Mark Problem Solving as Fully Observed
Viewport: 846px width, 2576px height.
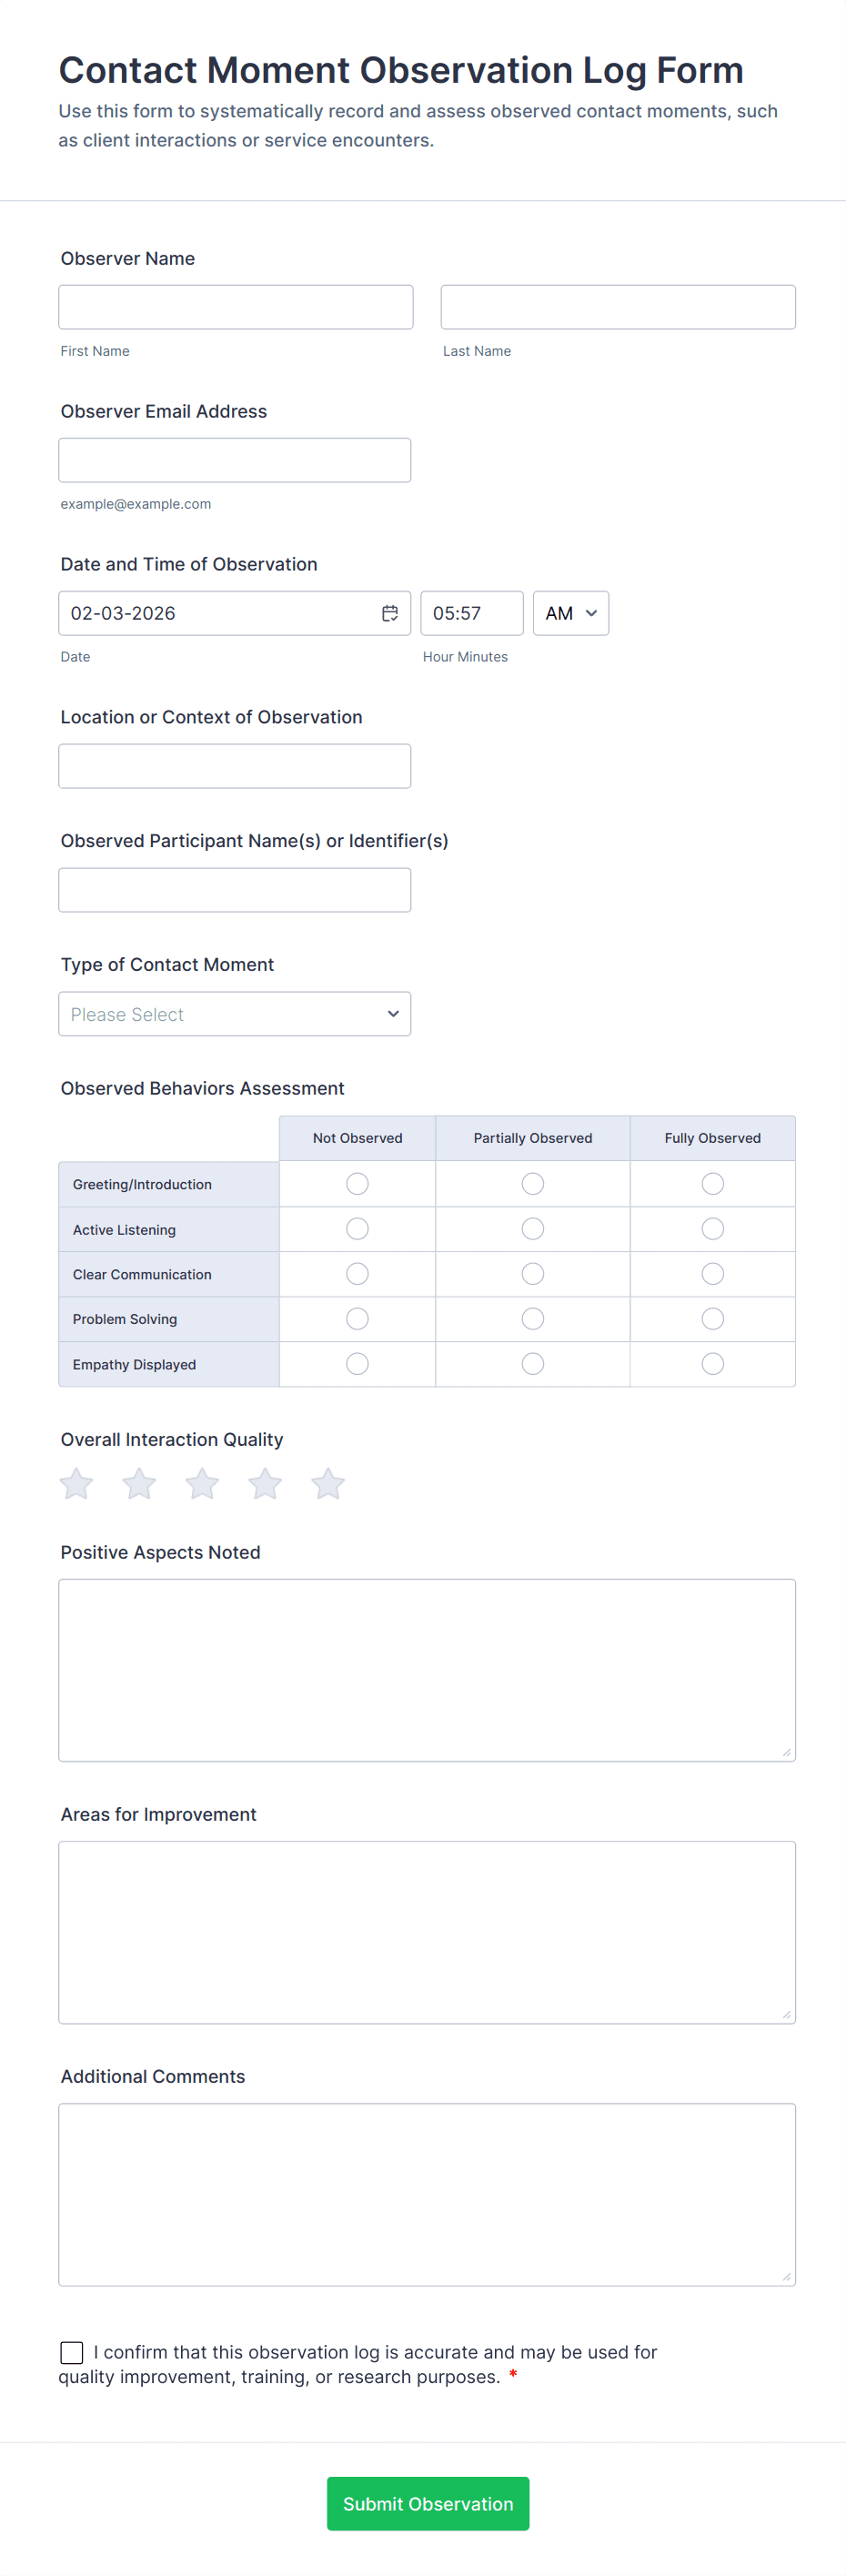pos(712,1319)
